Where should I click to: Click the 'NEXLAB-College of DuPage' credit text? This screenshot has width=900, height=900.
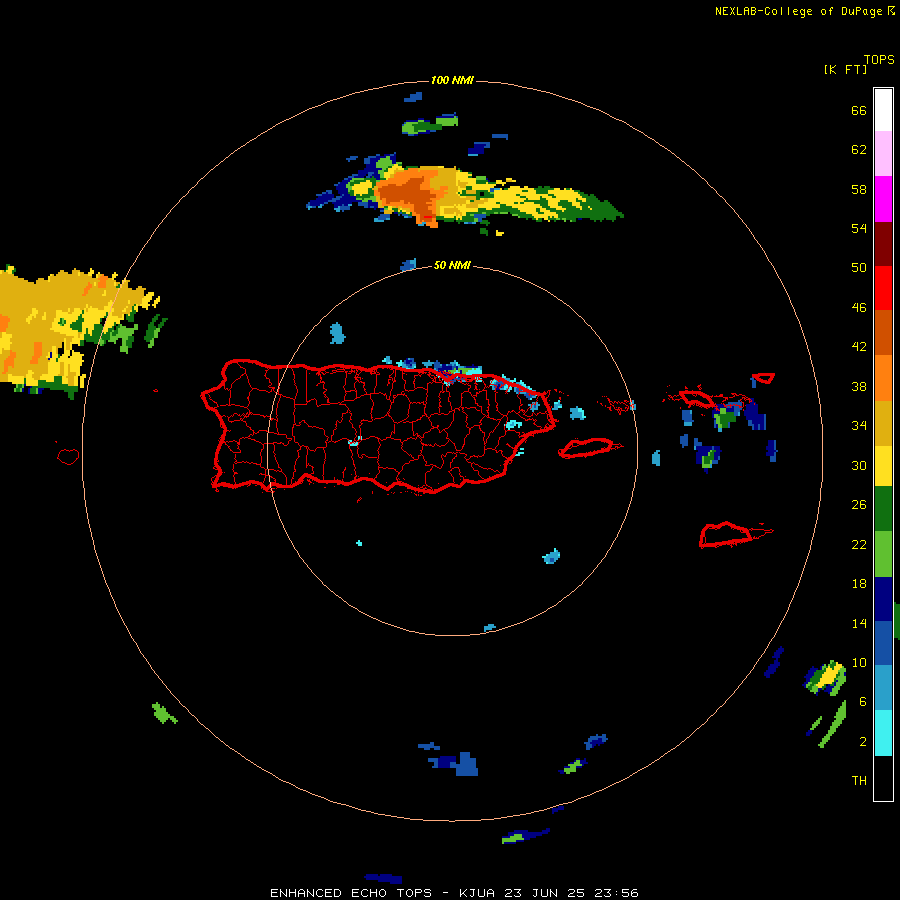(x=798, y=11)
